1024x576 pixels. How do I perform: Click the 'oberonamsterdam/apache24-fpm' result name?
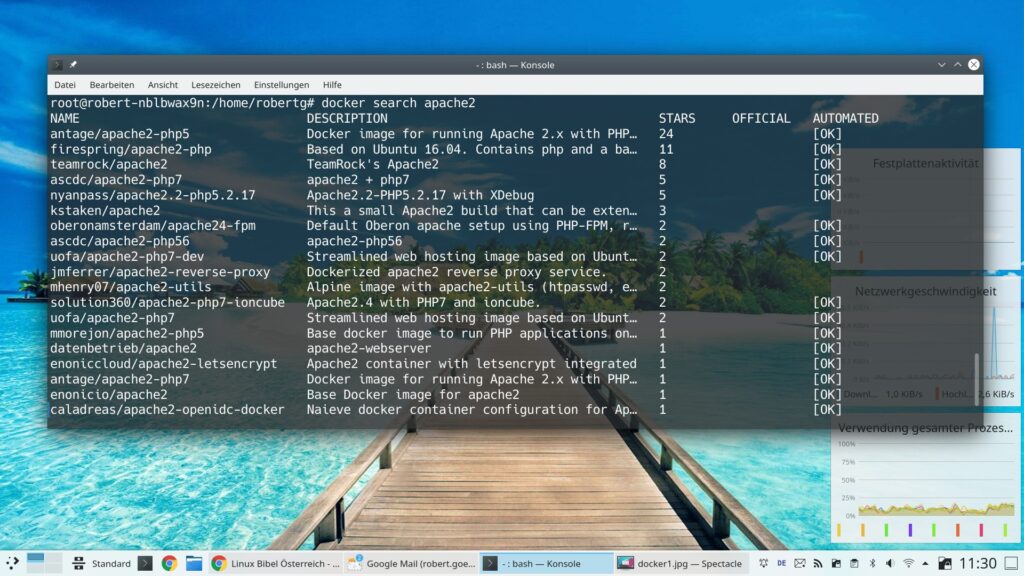(153, 226)
